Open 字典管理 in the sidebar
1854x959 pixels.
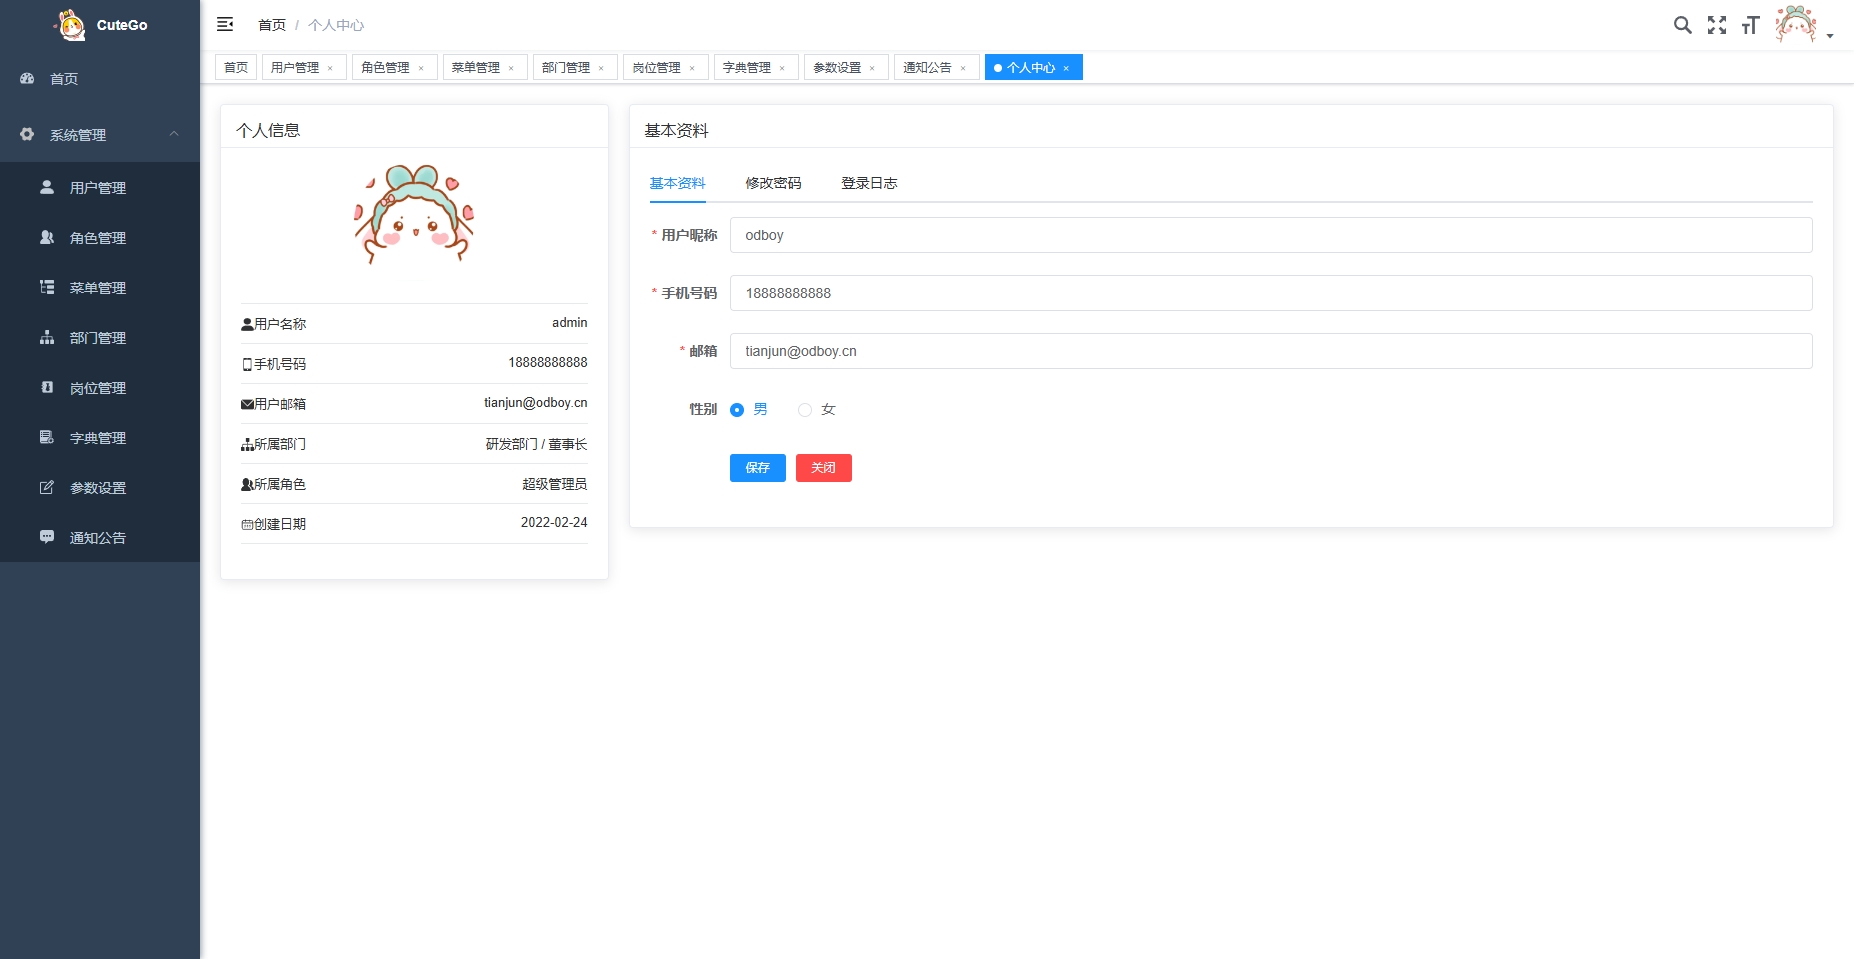[x=100, y=438]
